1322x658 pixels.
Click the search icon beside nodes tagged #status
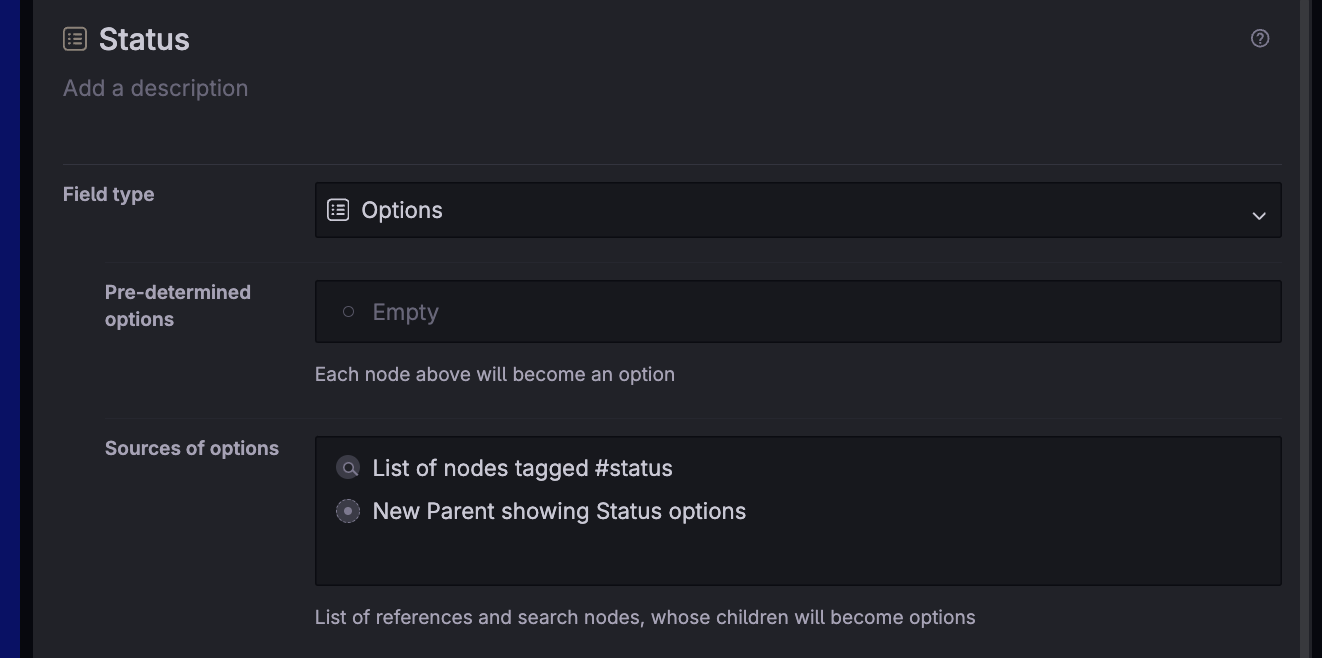[348, 468]
